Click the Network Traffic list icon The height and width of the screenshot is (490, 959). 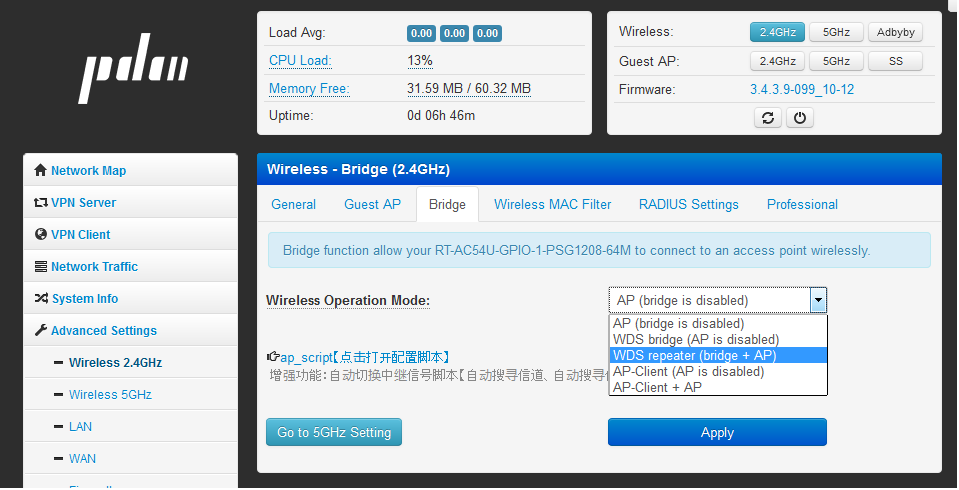[x=41, y=266]
